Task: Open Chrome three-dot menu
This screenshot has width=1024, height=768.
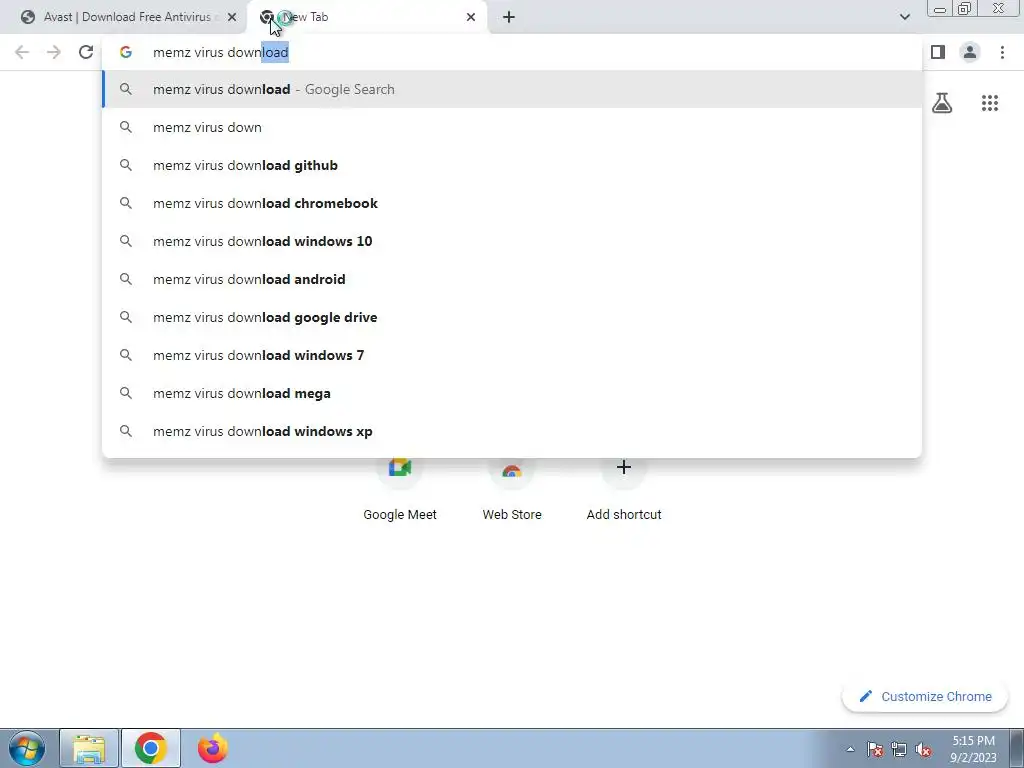Action: coord(1002,52)
